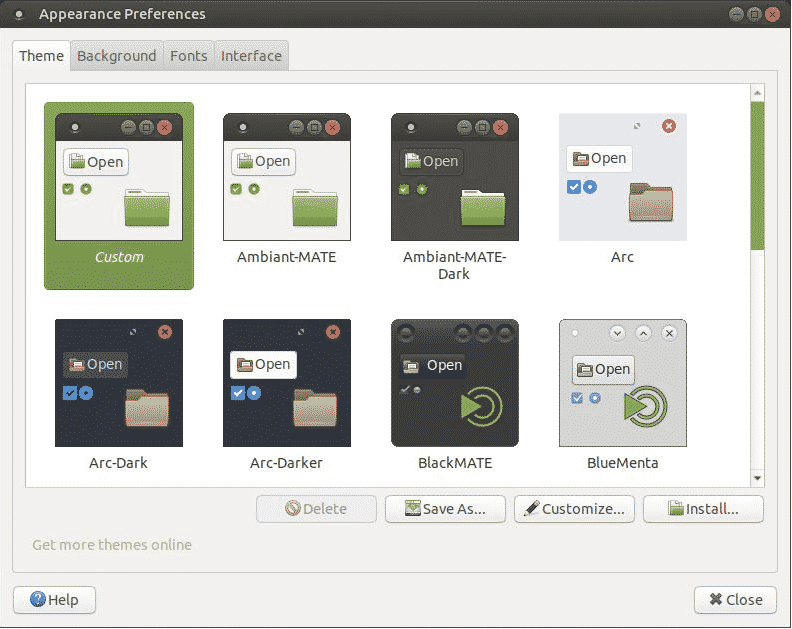This screenshot has height=629, width=792.
Task: Choose the Arc-Dark theme preview
Action: coord(119,383)
